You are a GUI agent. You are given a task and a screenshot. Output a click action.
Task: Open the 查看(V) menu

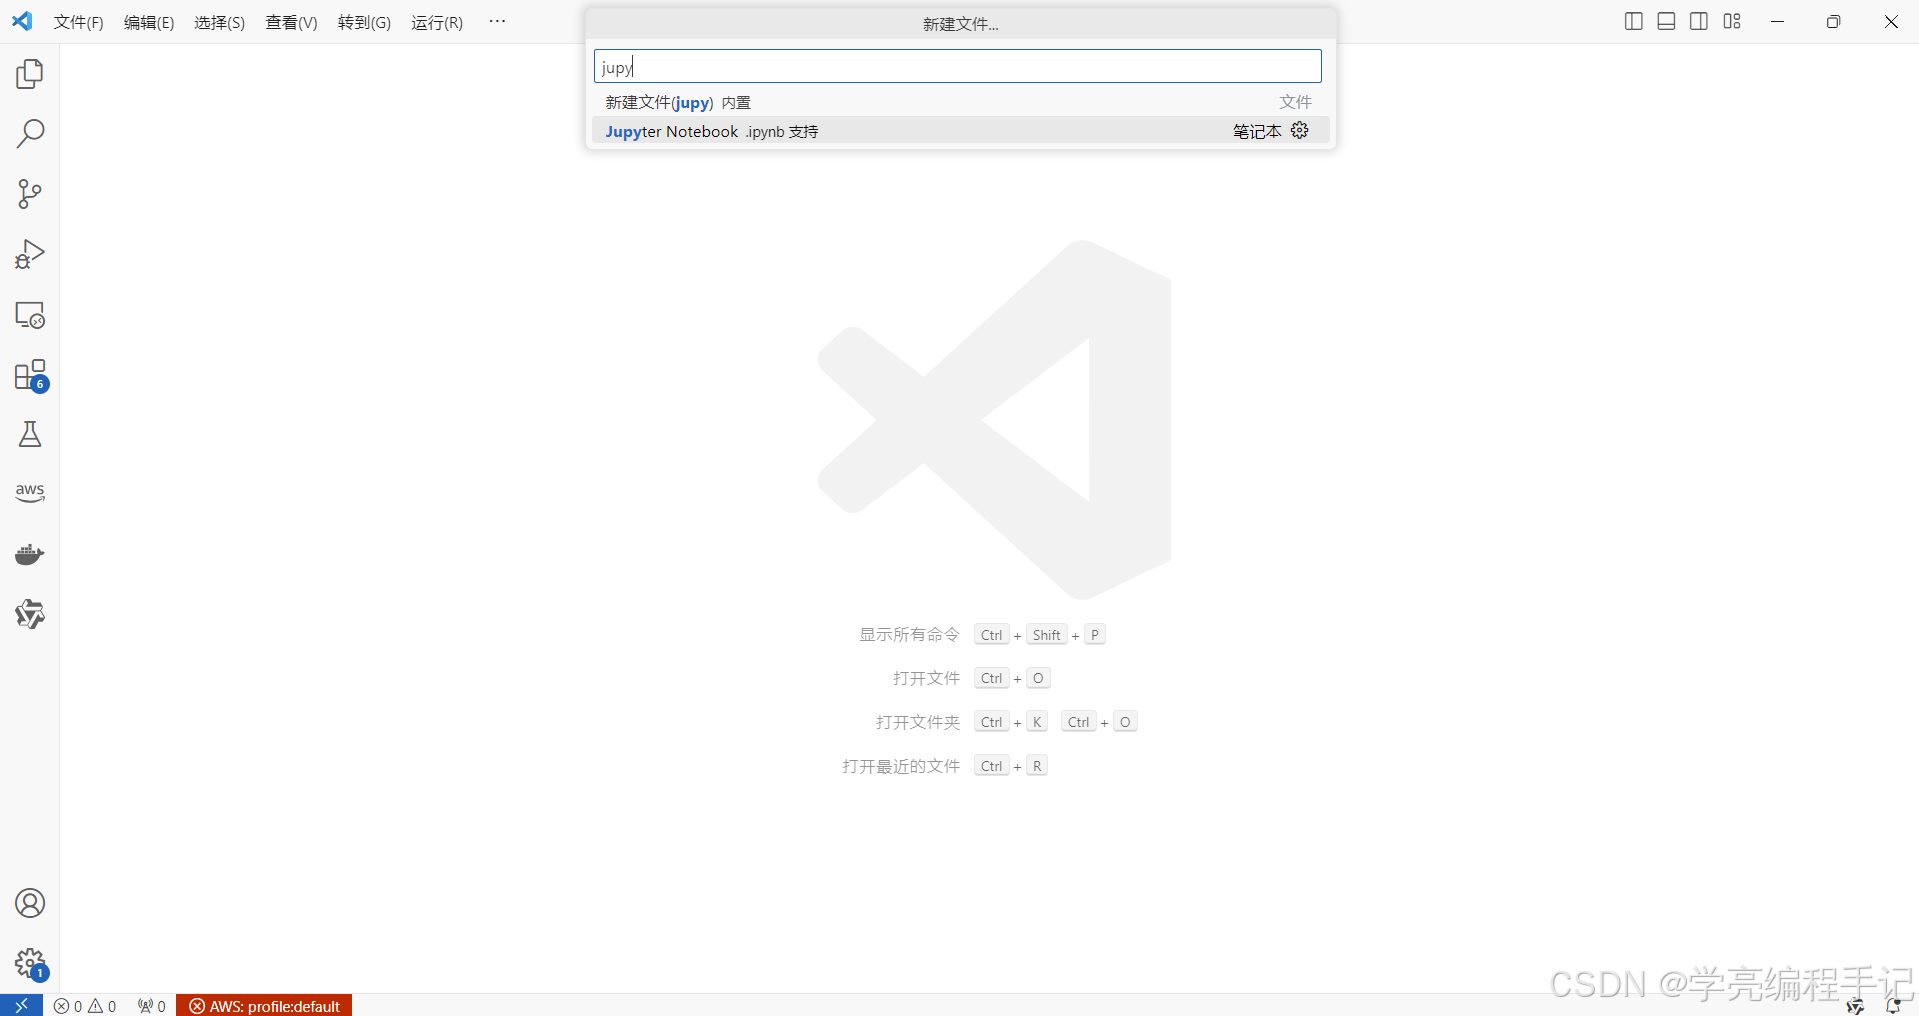(291, 22)
